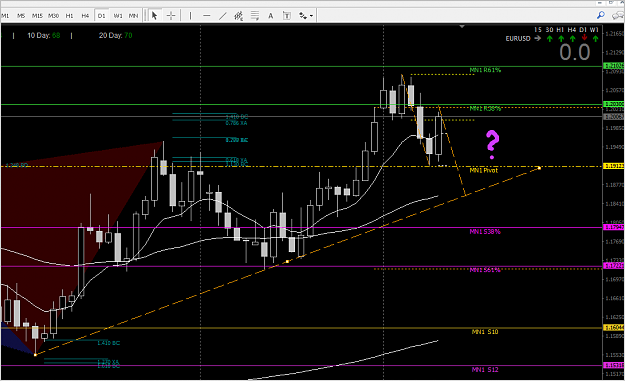Image resolution: width=625 pixels, height=381 pixels.
Task: Select the D1 daily timeframe button
Action: pos(101,16)
